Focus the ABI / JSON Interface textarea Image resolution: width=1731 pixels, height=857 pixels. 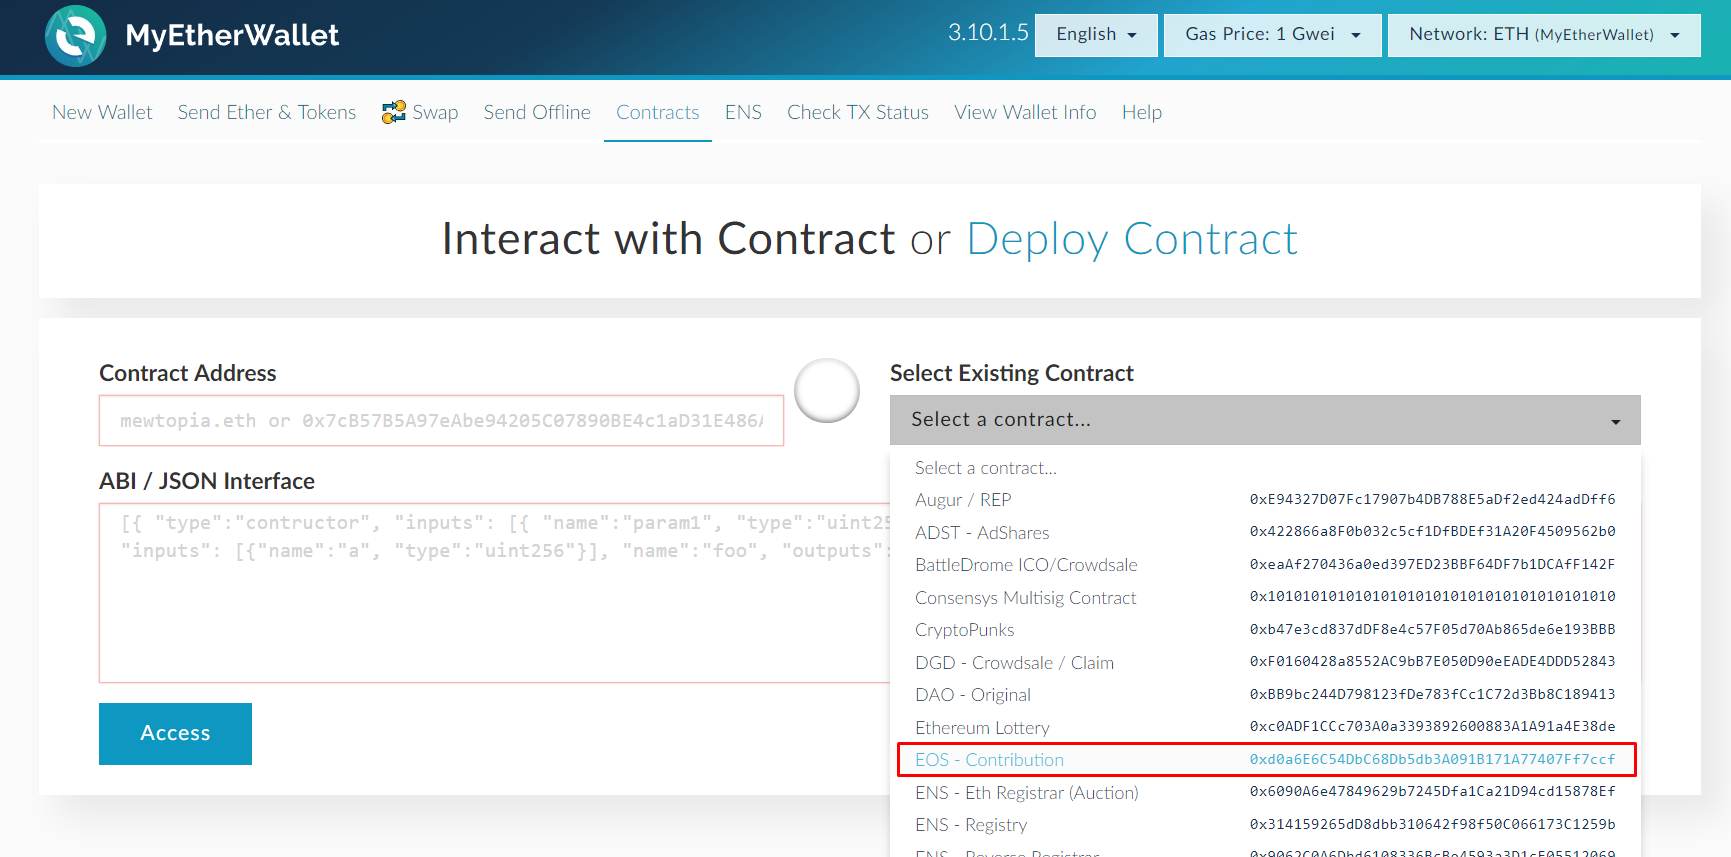495,593
